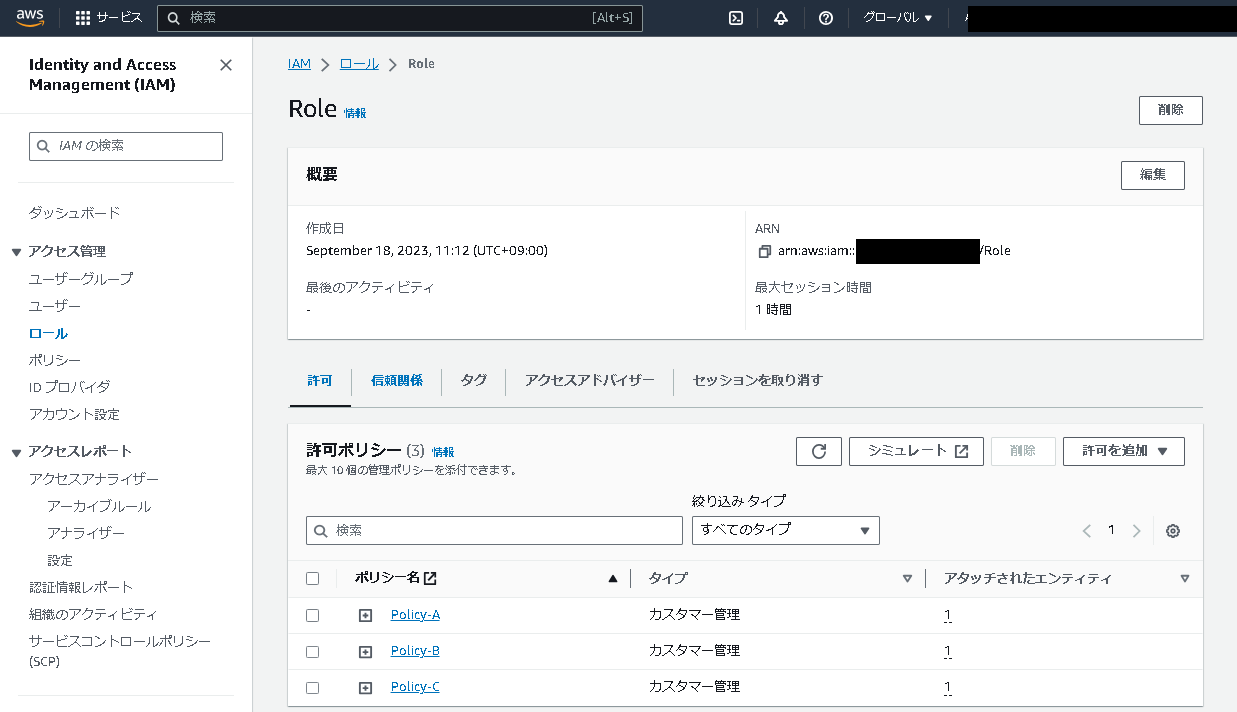Click the AWS logo home icon

point(30,17)
